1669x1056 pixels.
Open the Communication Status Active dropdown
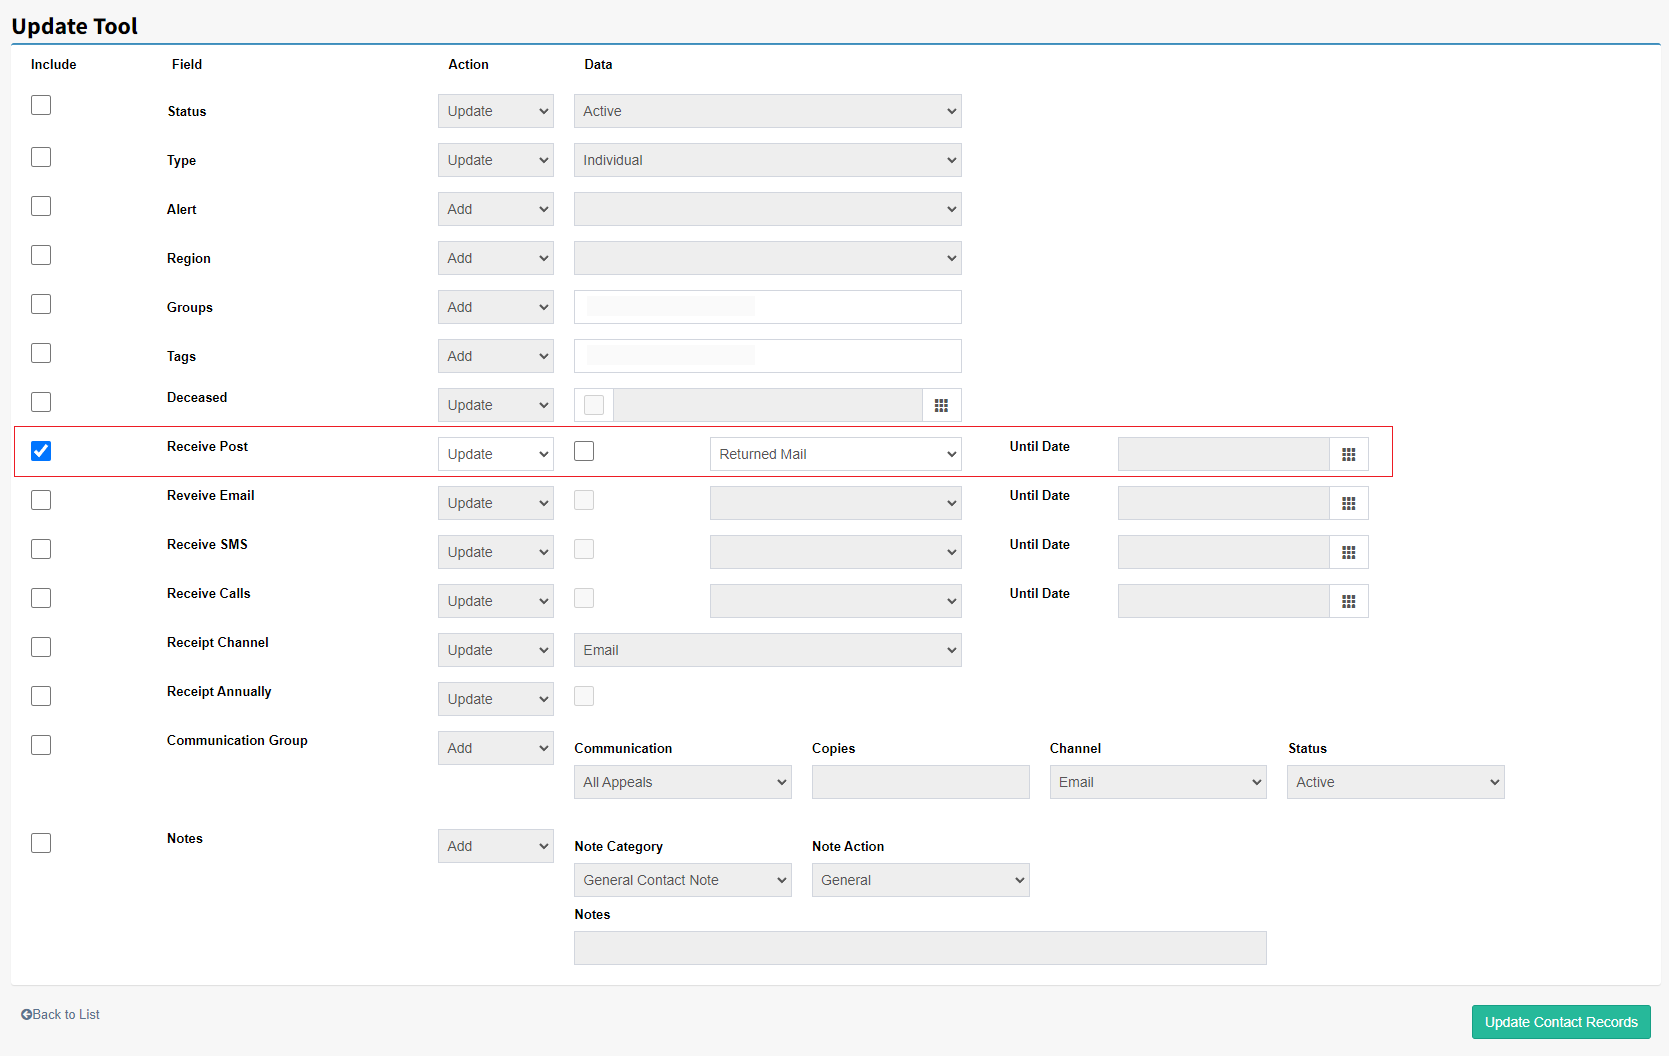[1396, 782]
